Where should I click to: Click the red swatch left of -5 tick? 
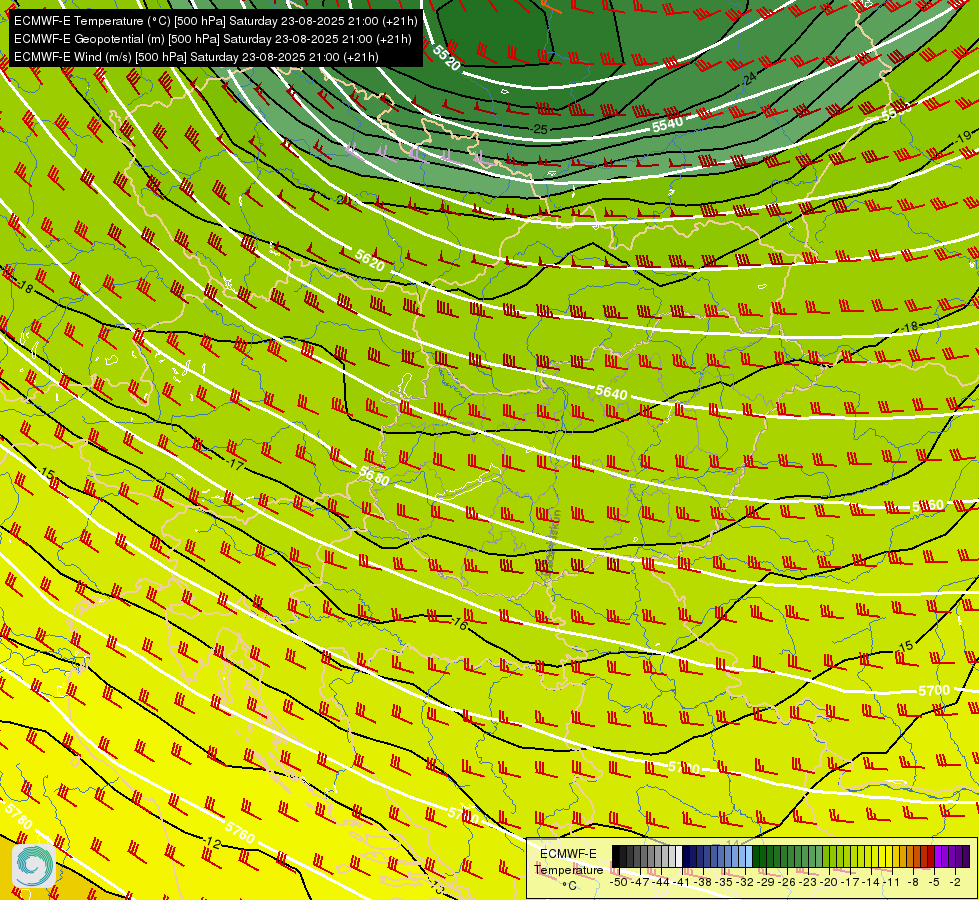(931, 856)
